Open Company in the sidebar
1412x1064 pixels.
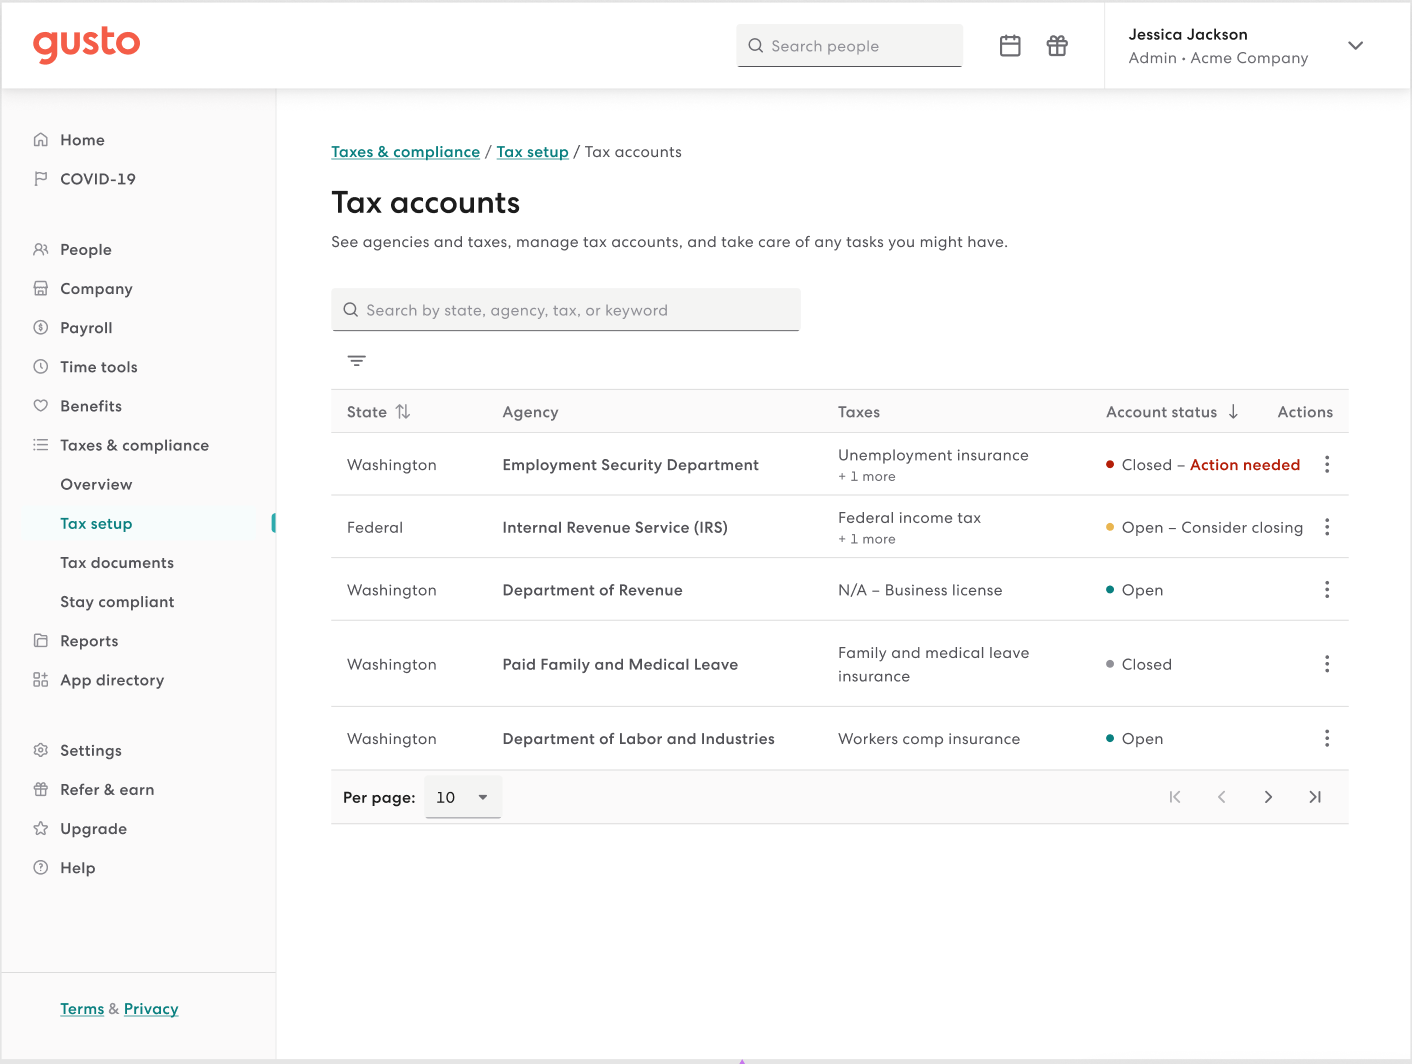96,289
